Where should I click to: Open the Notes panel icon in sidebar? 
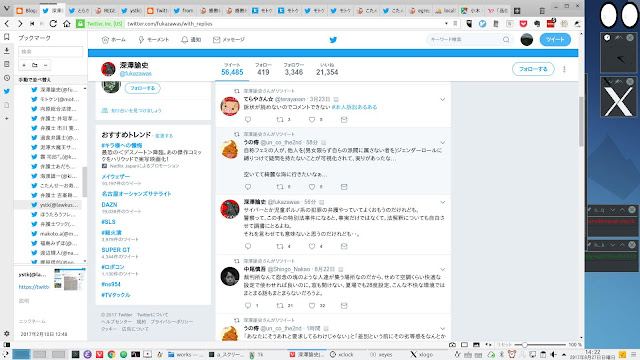7,64
